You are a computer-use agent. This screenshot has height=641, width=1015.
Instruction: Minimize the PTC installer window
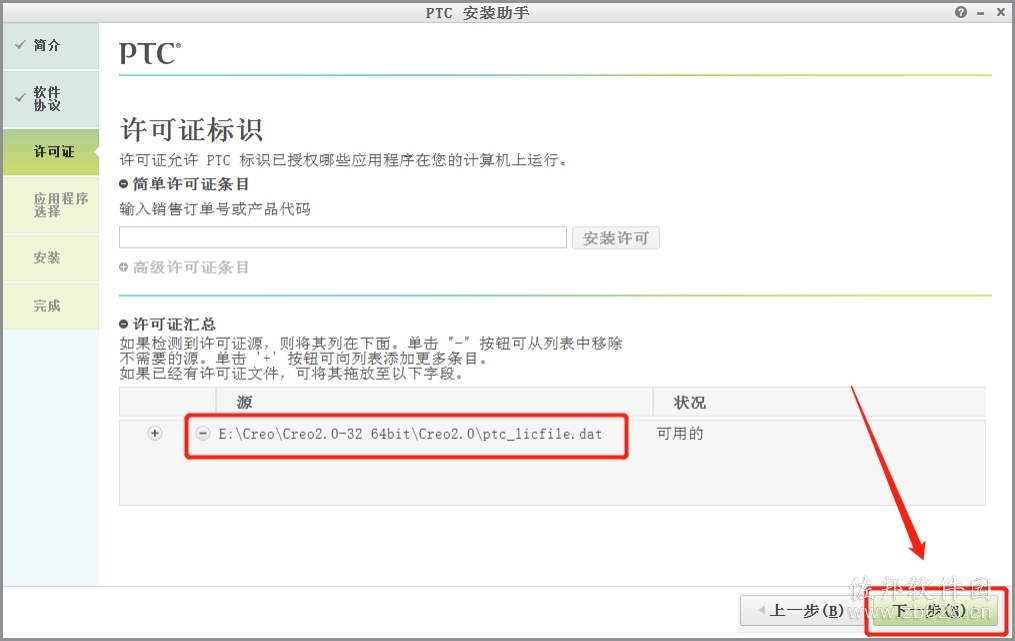click(981, 13)
